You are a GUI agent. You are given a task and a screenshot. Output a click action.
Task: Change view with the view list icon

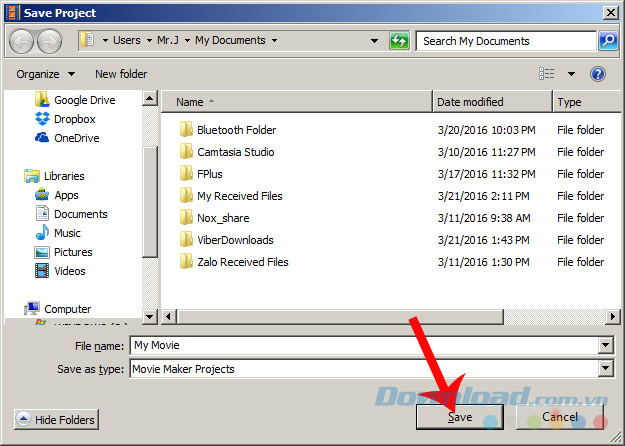(x=546, y=74)
